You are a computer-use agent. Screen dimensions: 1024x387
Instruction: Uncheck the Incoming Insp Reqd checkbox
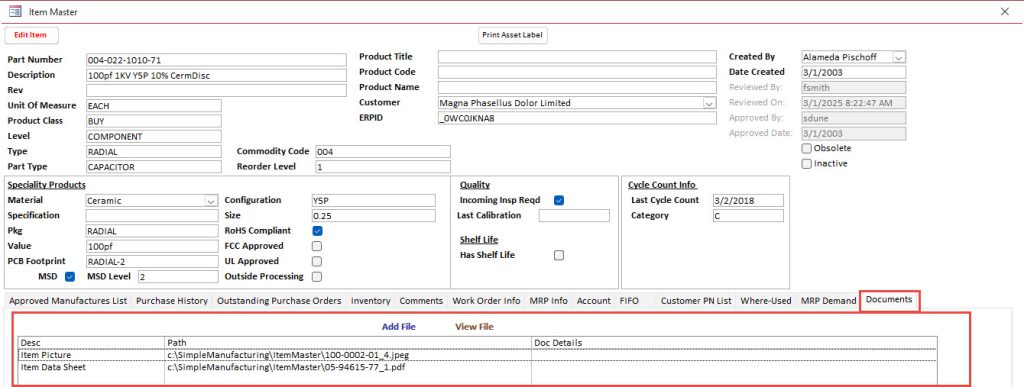[x=559, y=200]
